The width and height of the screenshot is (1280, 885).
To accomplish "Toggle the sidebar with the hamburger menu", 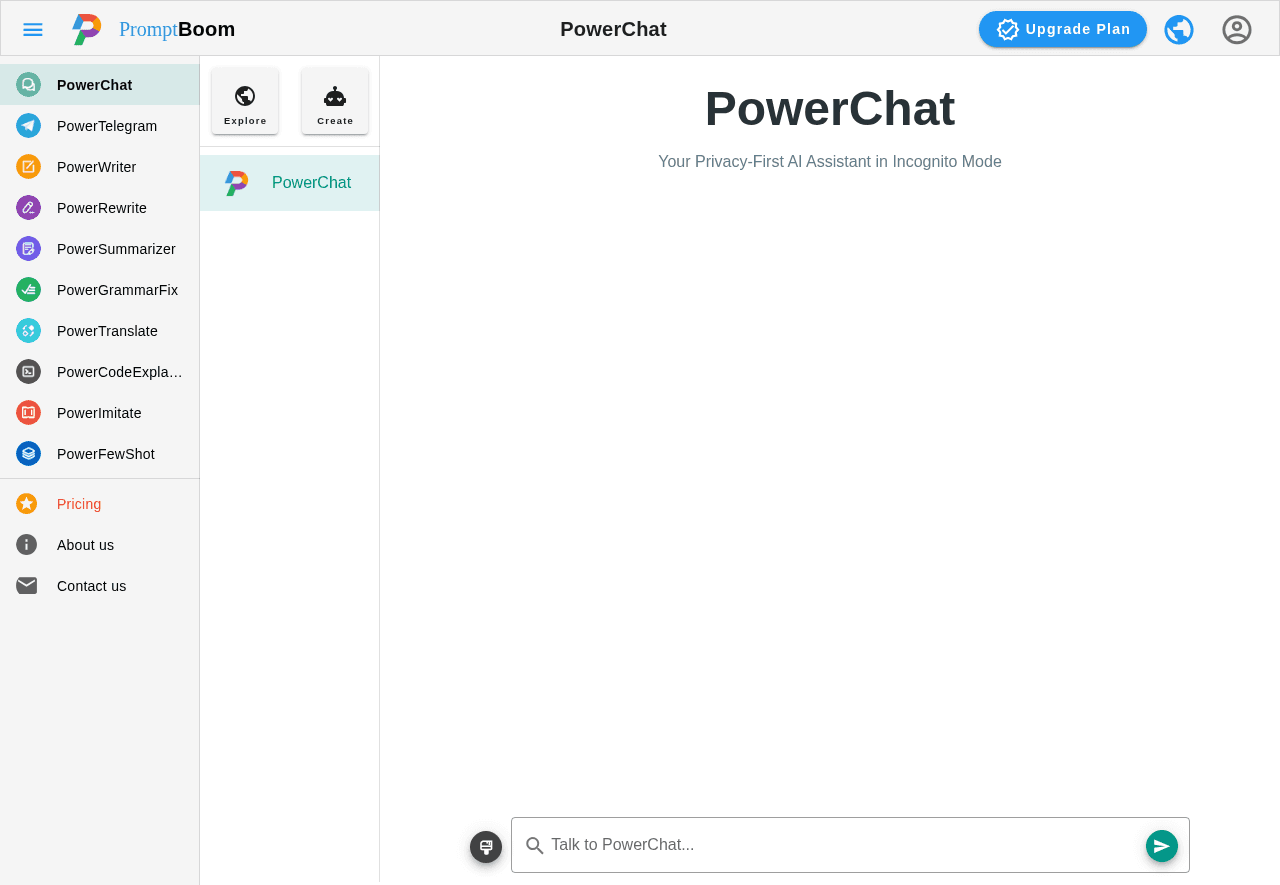I will 32,28.
